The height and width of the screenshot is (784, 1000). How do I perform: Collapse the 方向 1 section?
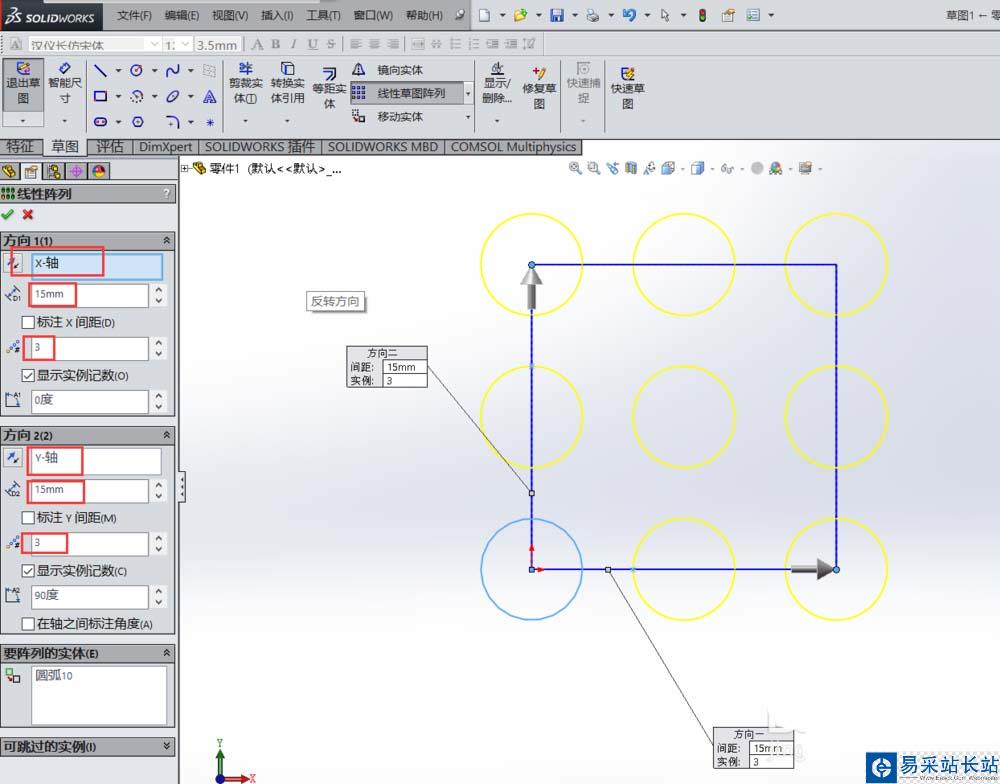[166, 240]
